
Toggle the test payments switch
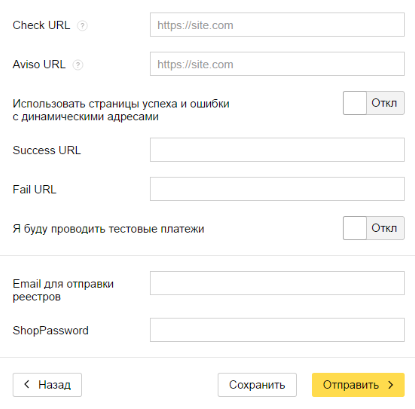[x=374, y=228]
